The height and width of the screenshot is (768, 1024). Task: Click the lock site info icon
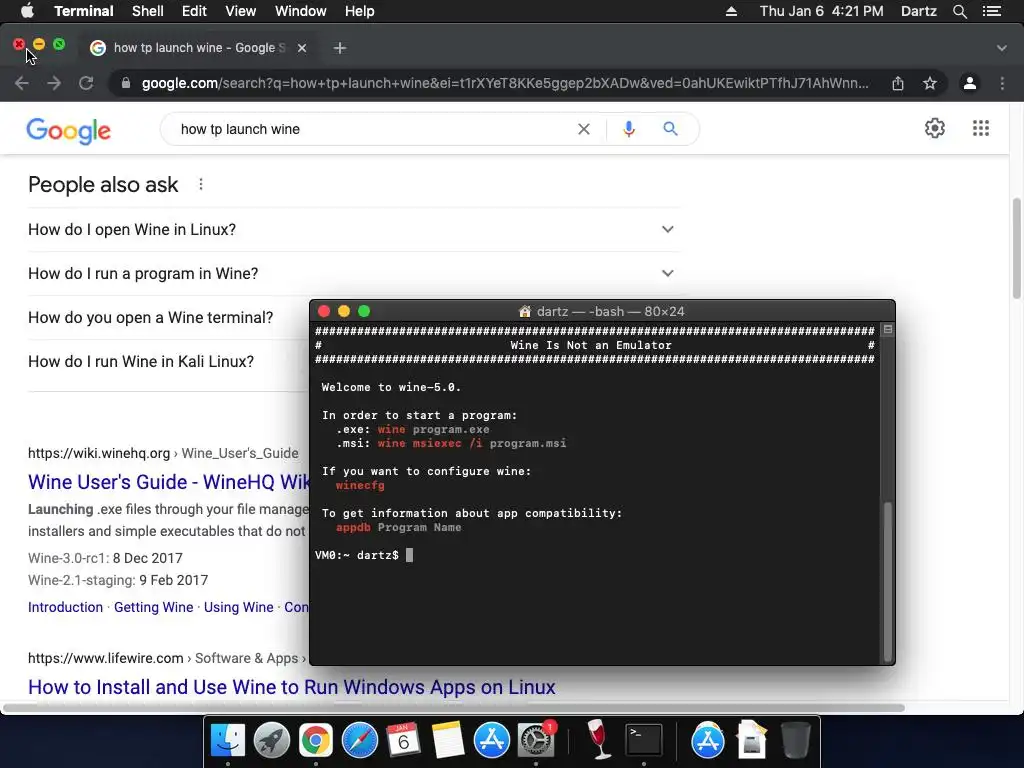tap(126, 83)
